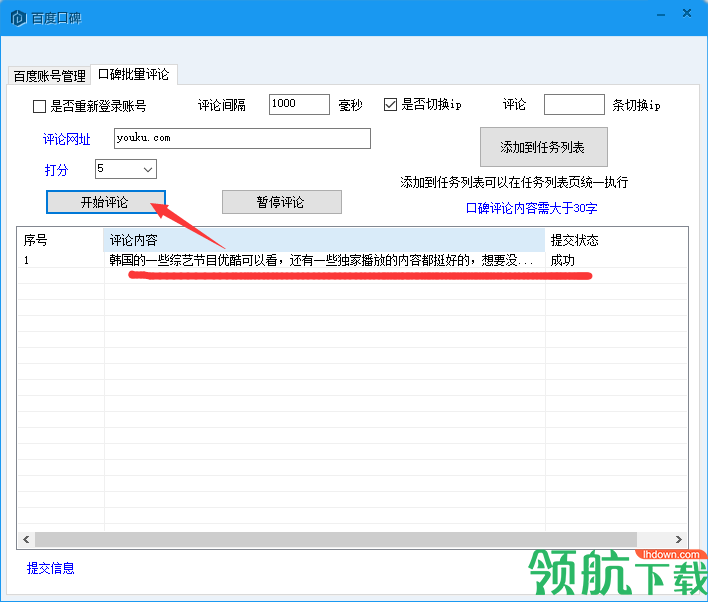Minimize the 百度口碑 window
This screenshot has width=708, height=602.
[x=661, y=14]
